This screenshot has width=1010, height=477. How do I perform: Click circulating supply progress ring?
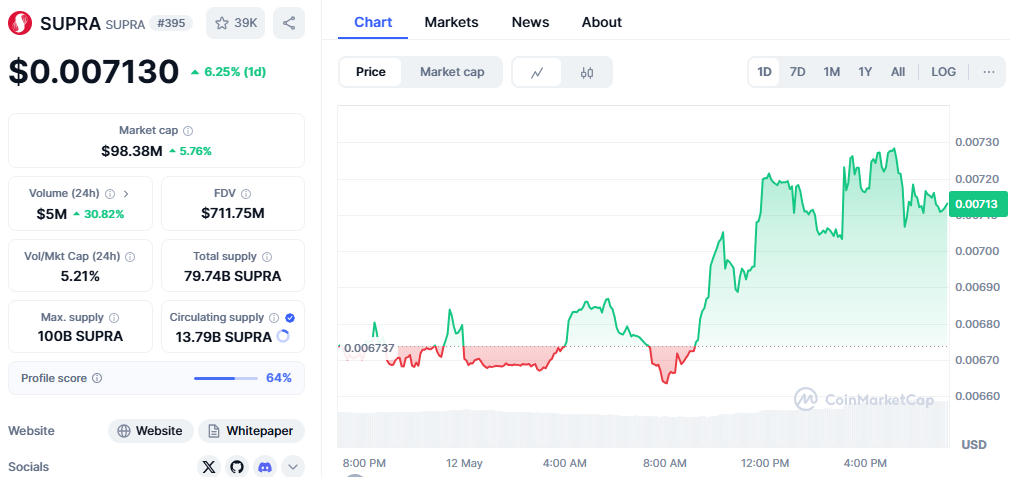(x=282, y=336)
